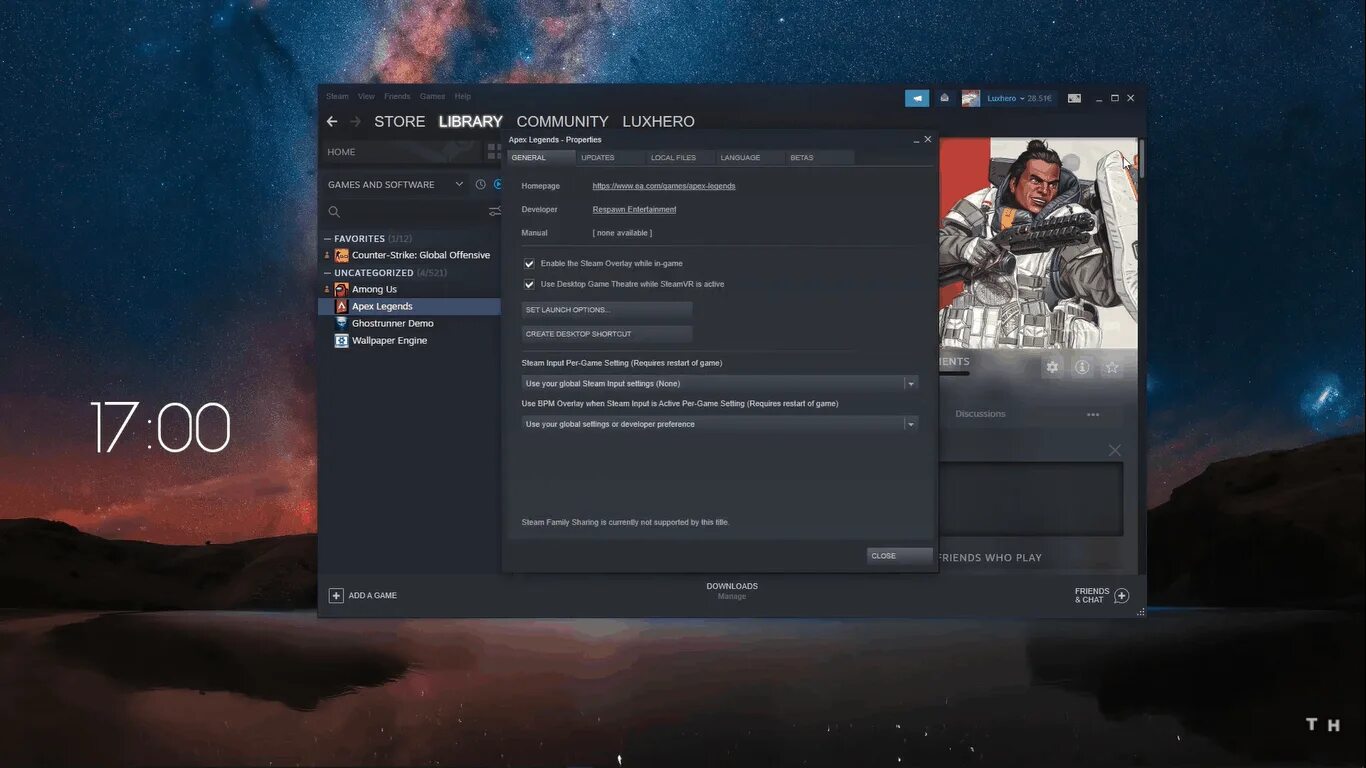Click the Wallpaper Engine game icon
The height and width of the screenshot is (768, 1366).
342,340
